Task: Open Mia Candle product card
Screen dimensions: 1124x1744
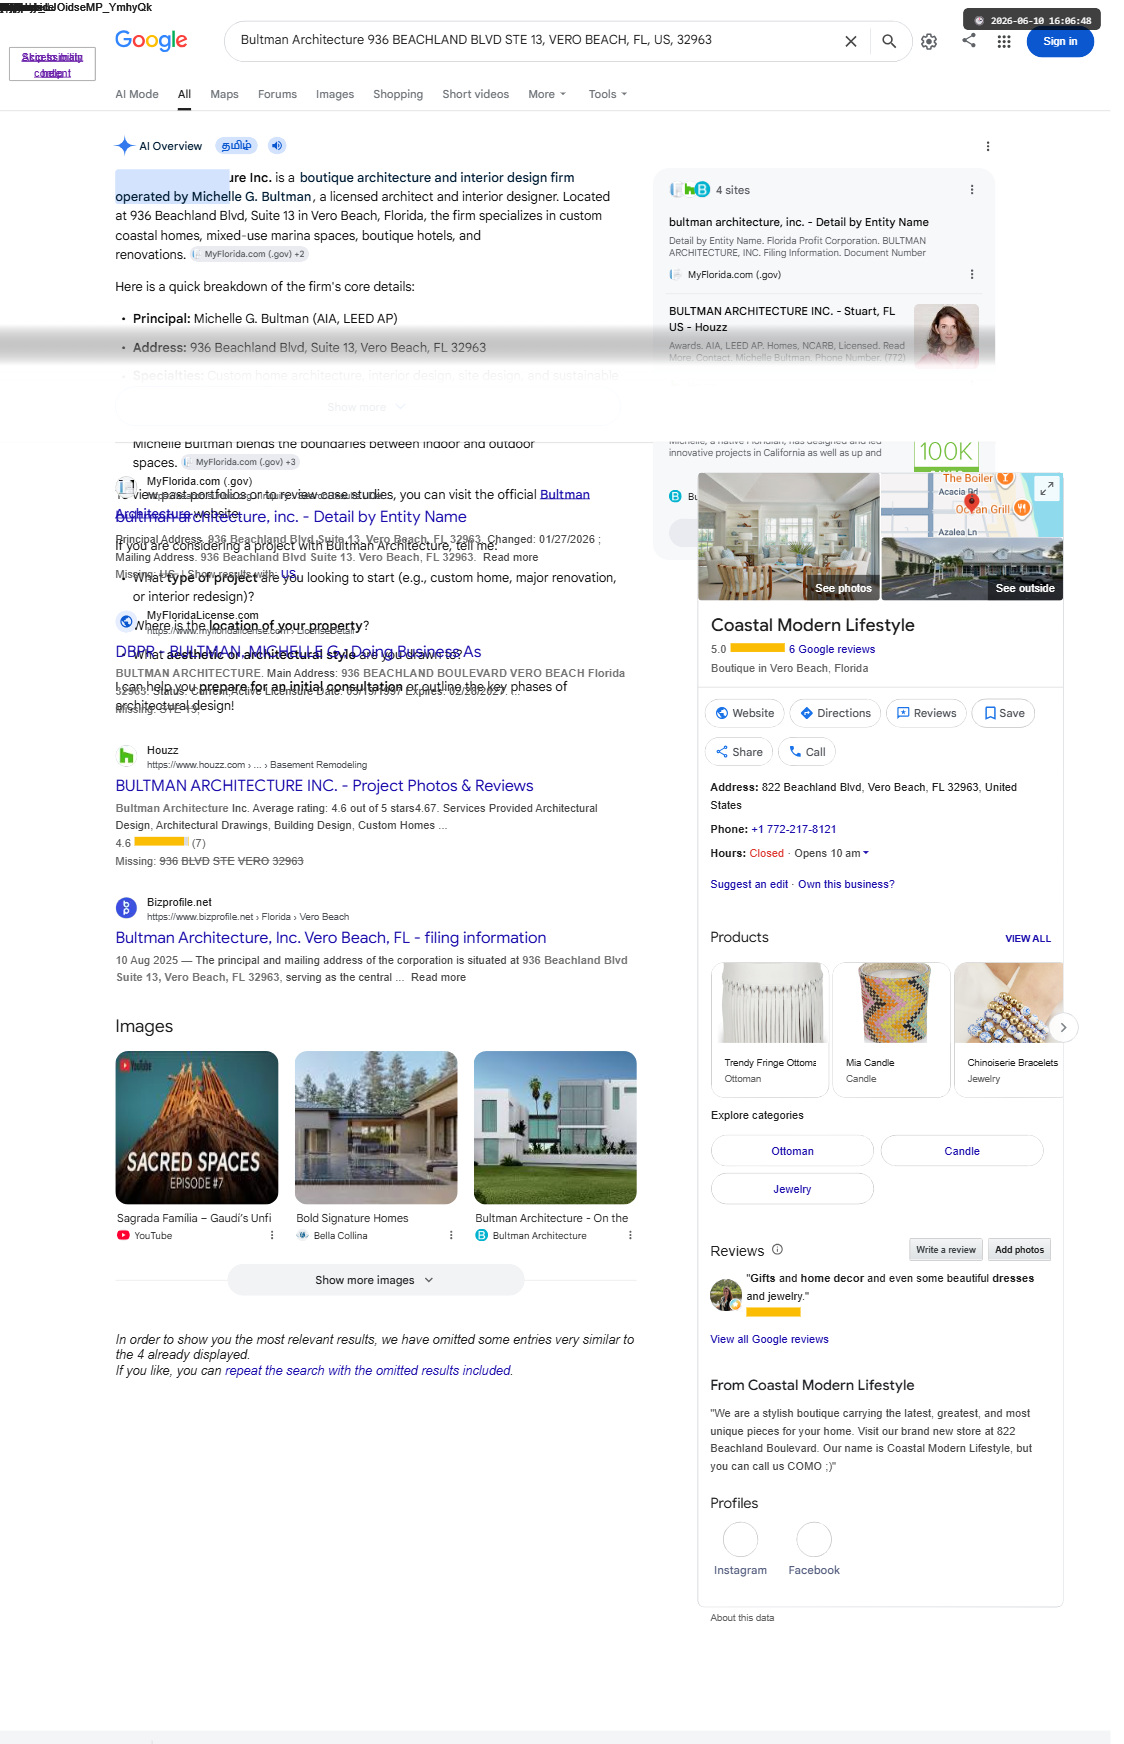Action: [x=891, y=1029]
